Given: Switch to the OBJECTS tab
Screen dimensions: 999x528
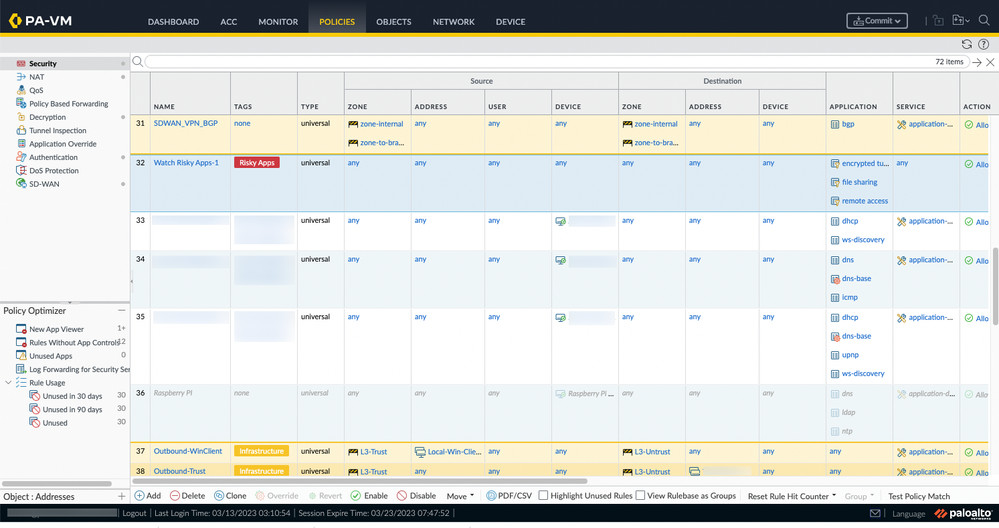Looking at the screenshot, I should click(393, 21).
